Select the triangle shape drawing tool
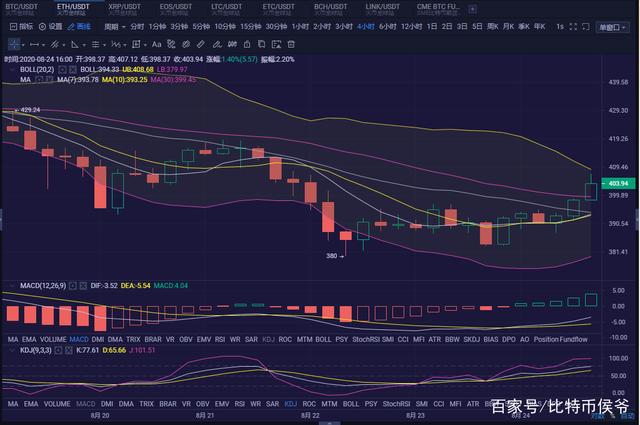 (x=75, y=45)
